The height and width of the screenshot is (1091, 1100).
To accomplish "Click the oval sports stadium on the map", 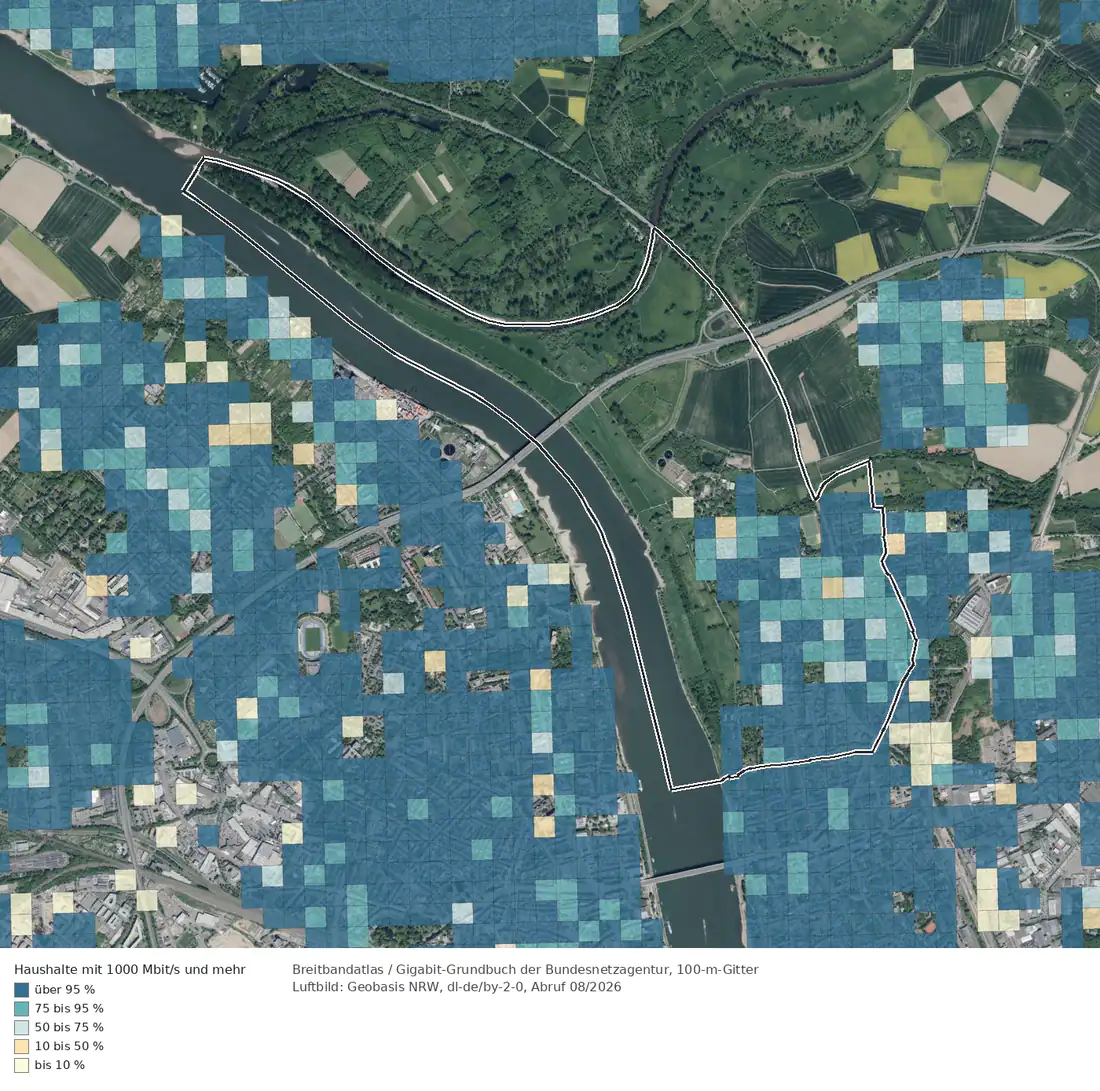I will tap(312, 638).
